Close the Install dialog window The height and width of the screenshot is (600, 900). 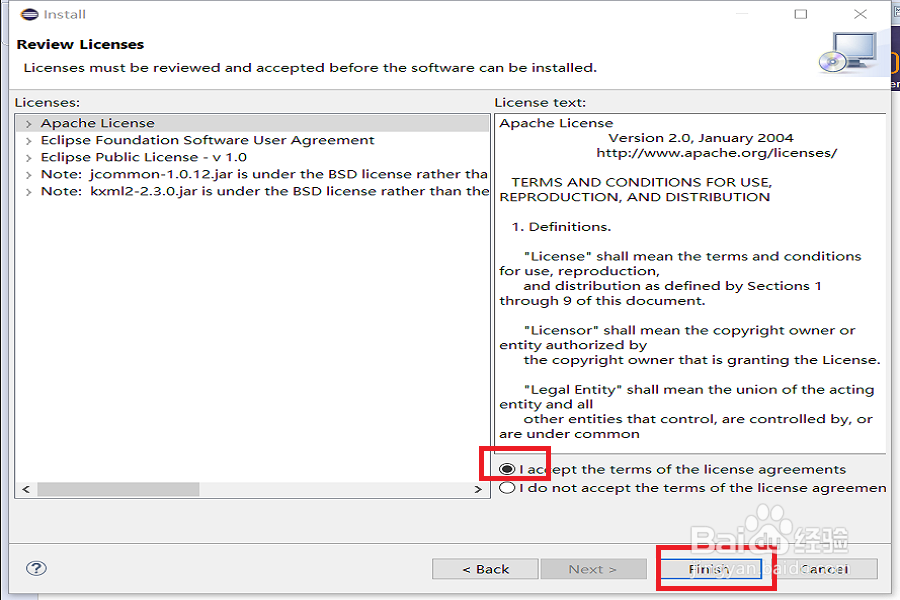[x=860, y=14]
